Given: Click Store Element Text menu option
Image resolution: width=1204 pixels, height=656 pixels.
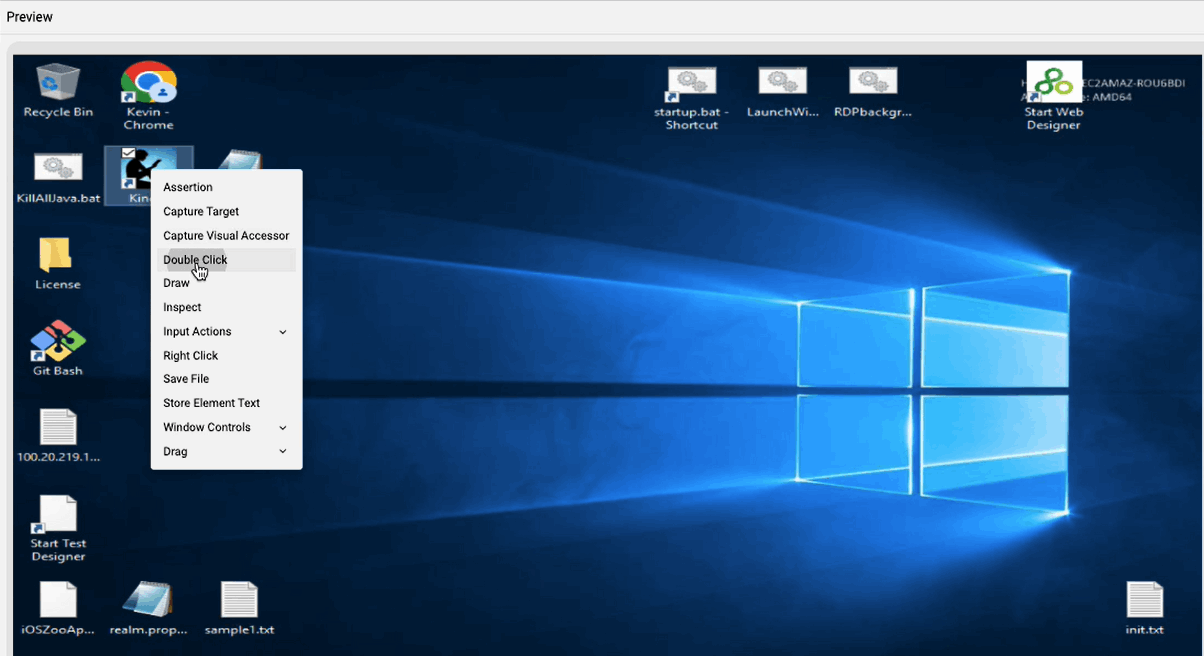Looking at the screenshot, I should click(211, 403).
